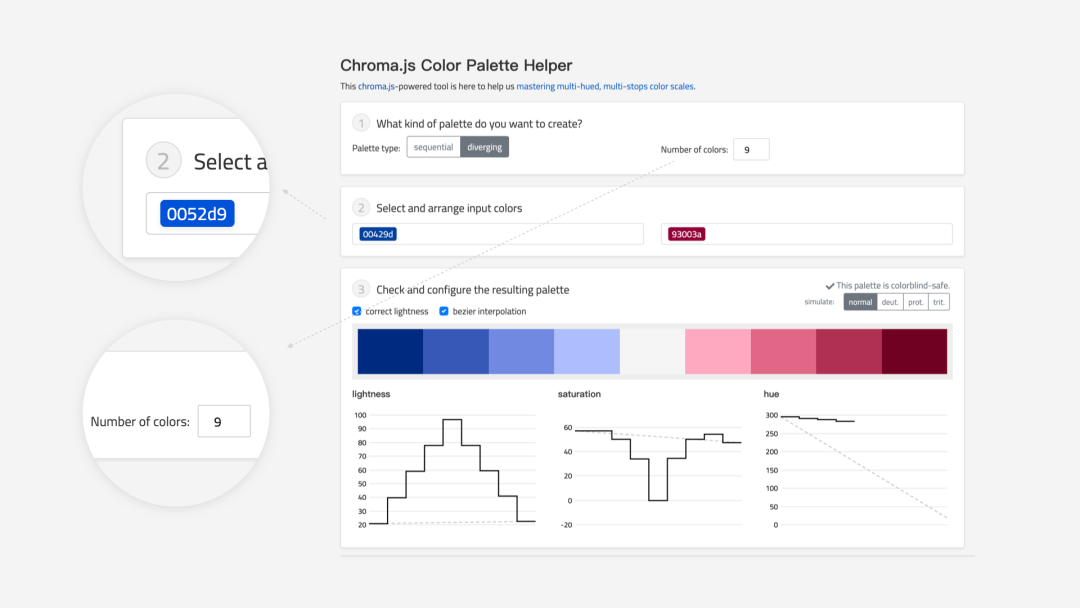Click the empty right input colors field
1080x608 pixels.
pyautogui.click(x=807, y=234)
